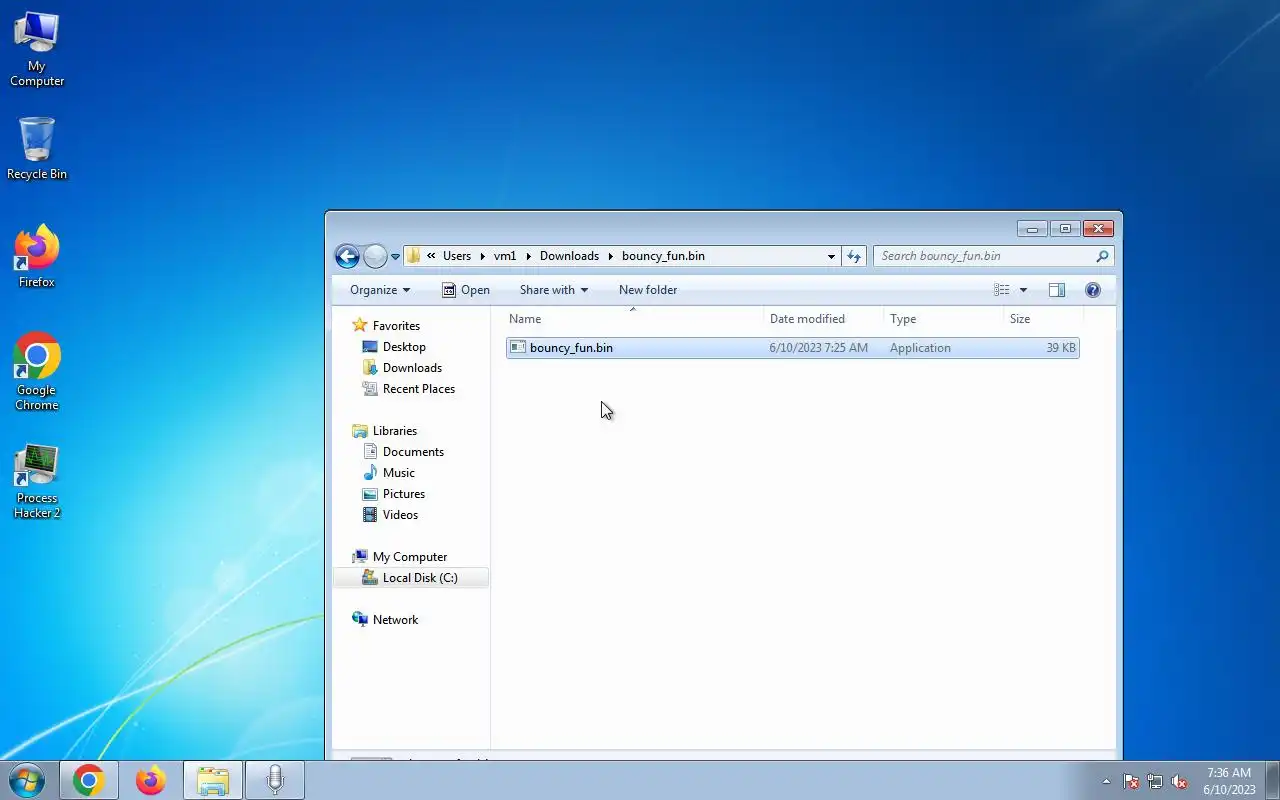This screenshot has height=800, width=1280.
Task: Open the Music library
Action: coord(398,473)
